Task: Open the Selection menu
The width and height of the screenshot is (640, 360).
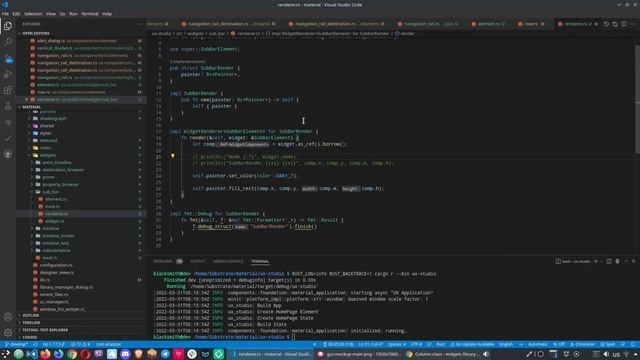Action: point(33,14)
